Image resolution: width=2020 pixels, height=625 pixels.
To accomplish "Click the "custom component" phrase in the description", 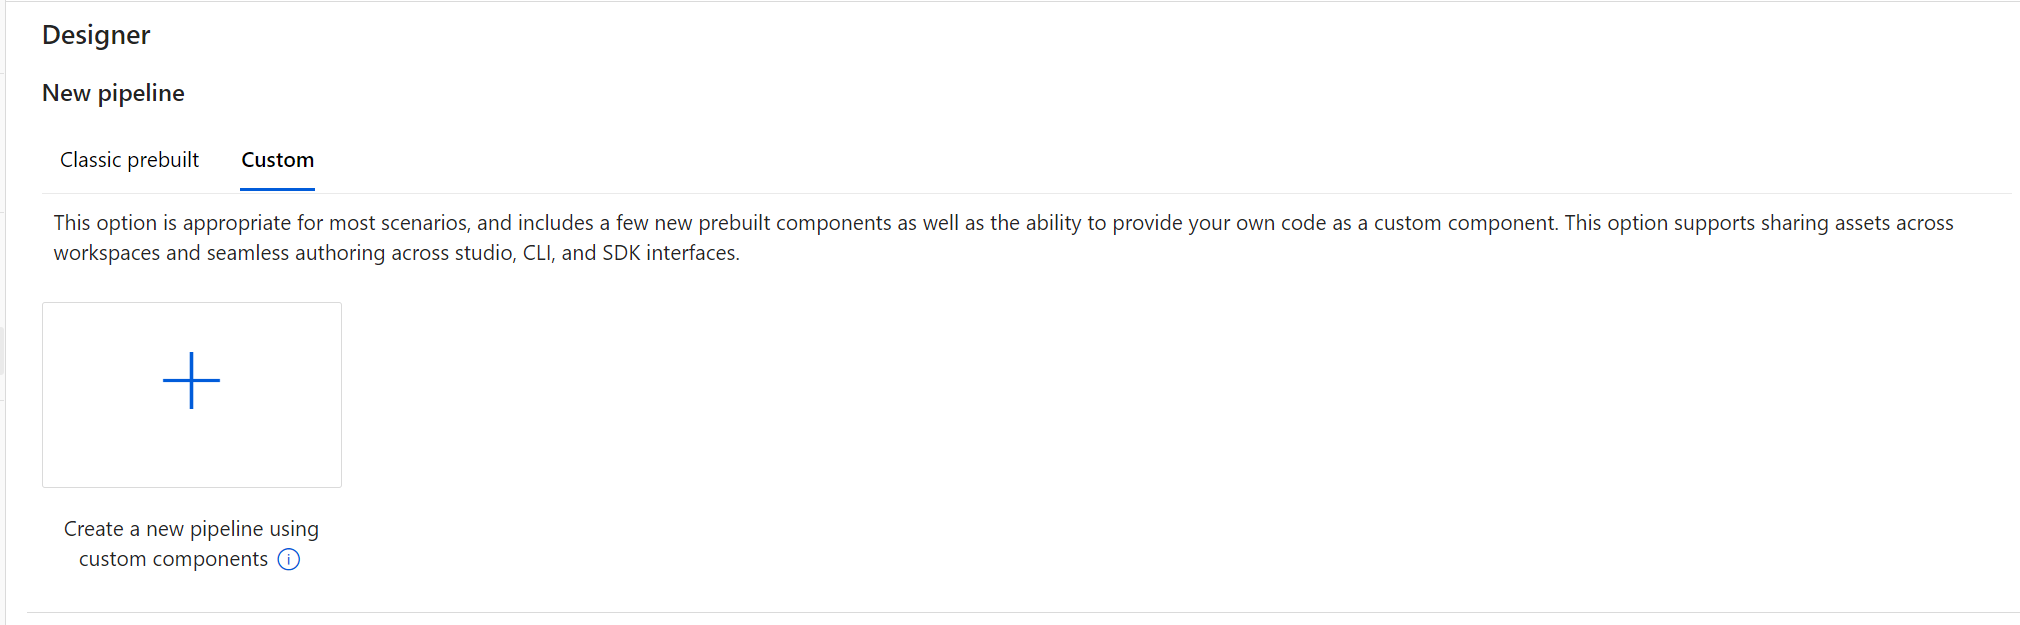I will coord(1465,223).
